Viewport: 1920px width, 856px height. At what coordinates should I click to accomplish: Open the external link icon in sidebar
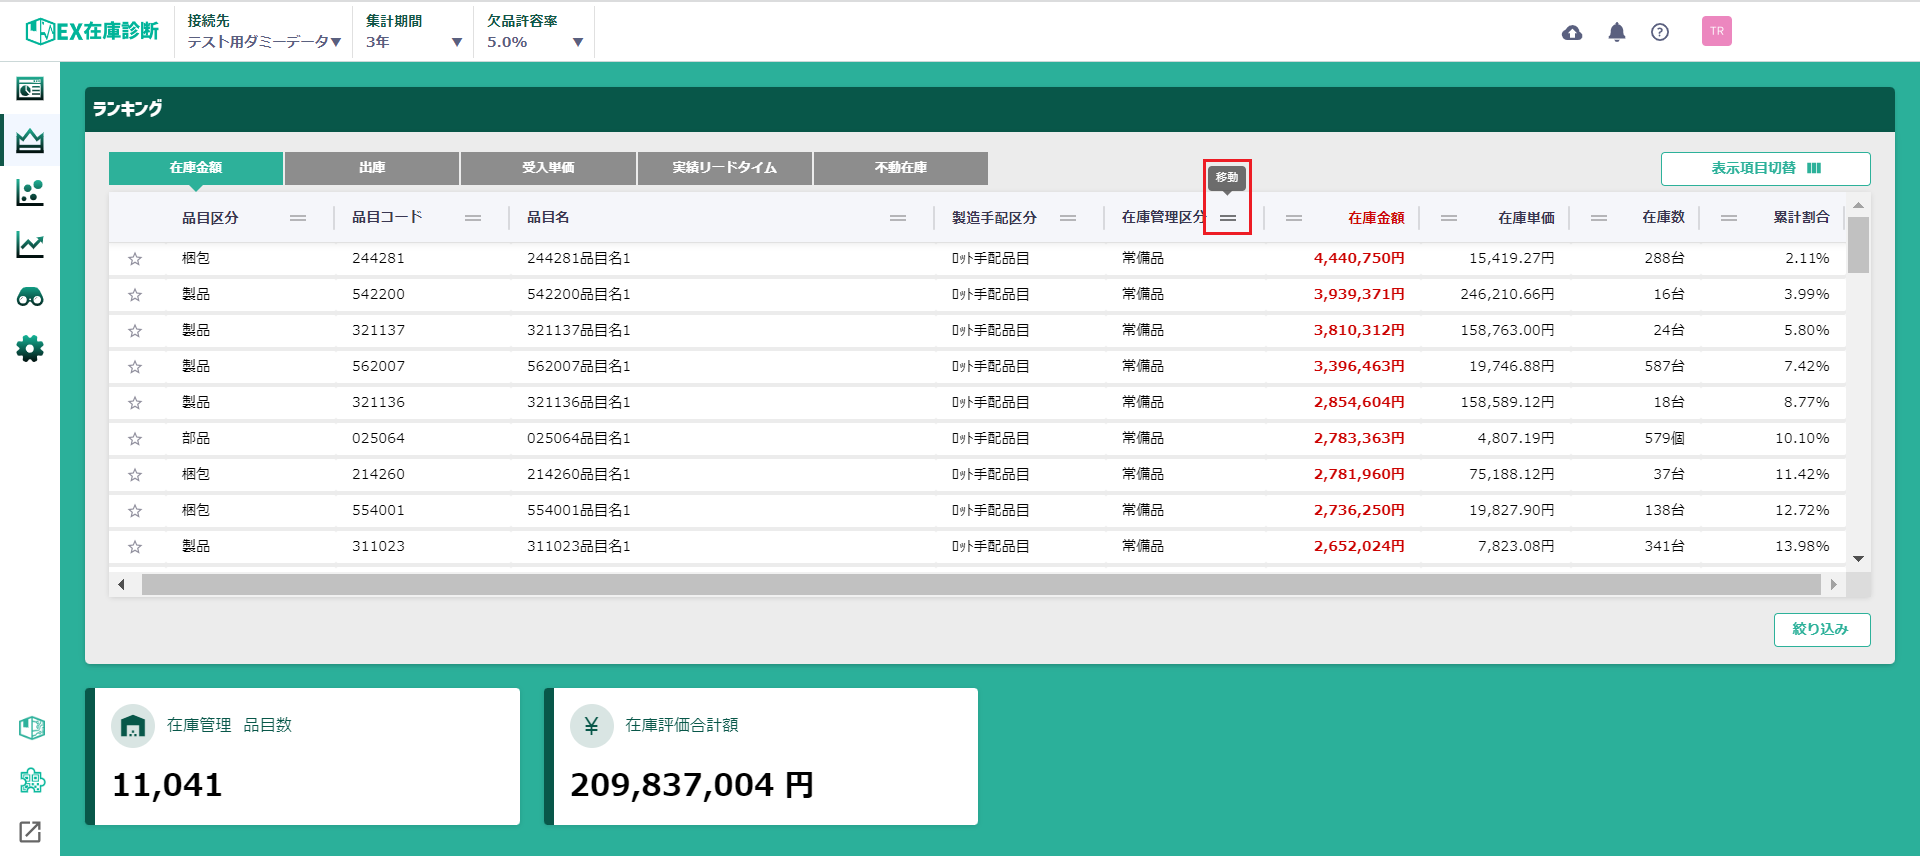pyautogui.click(x=30, y=831)
